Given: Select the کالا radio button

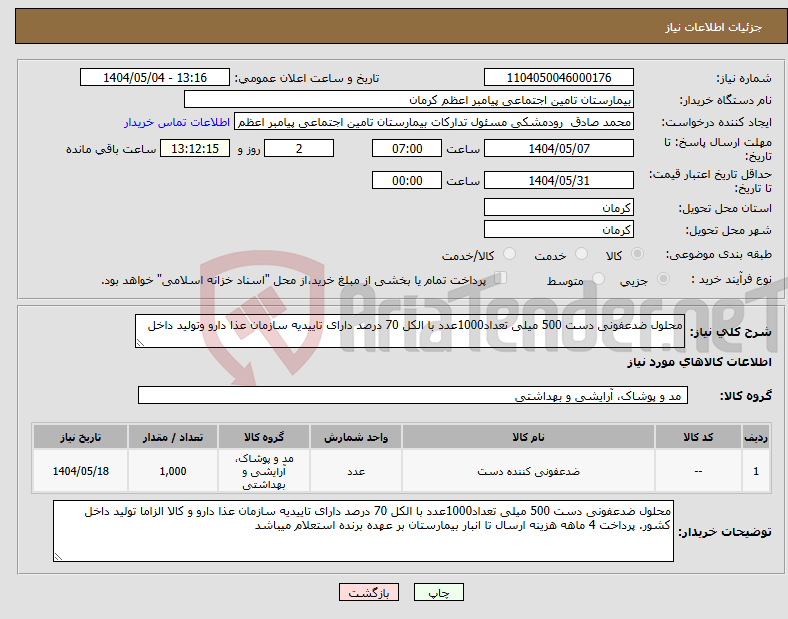Looking at the screenshot, I should point(637,254).
